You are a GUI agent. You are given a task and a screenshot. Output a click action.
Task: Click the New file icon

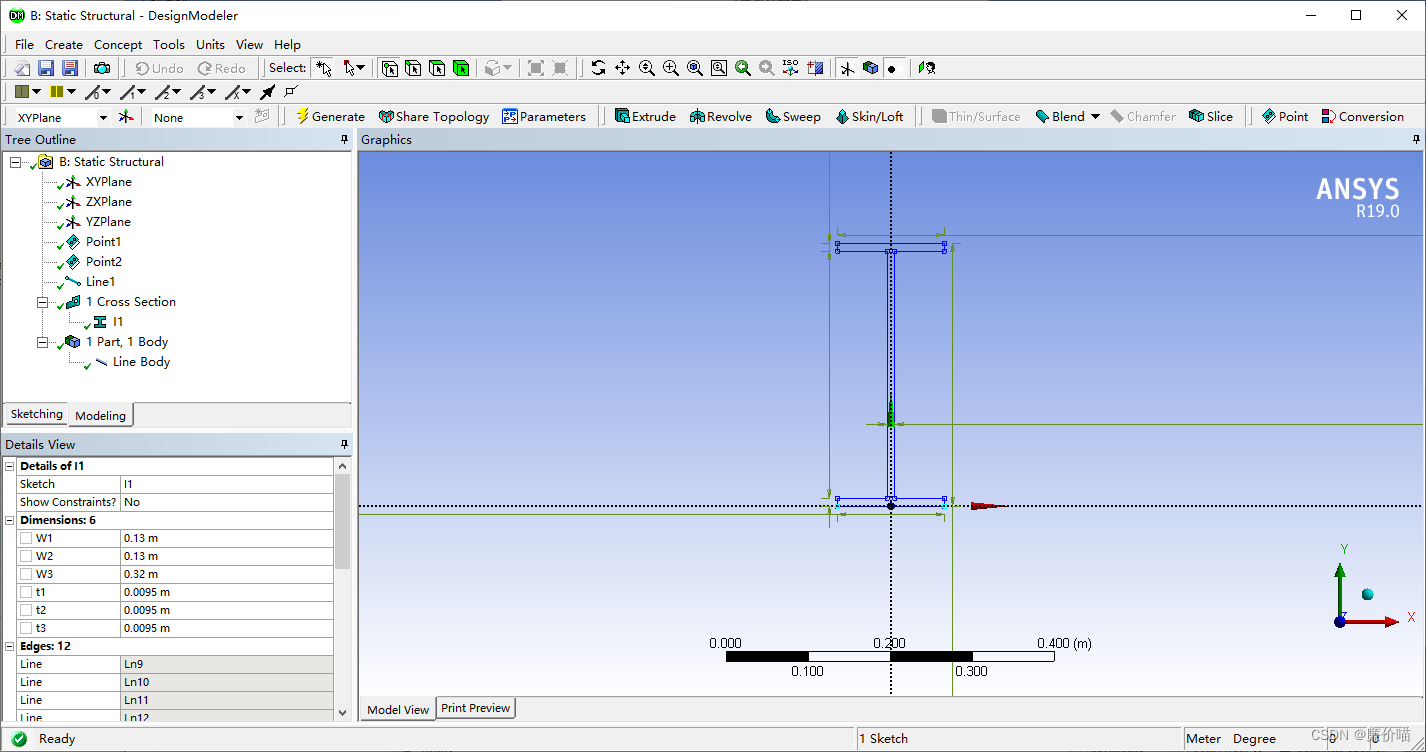click(x=22, y=68)
